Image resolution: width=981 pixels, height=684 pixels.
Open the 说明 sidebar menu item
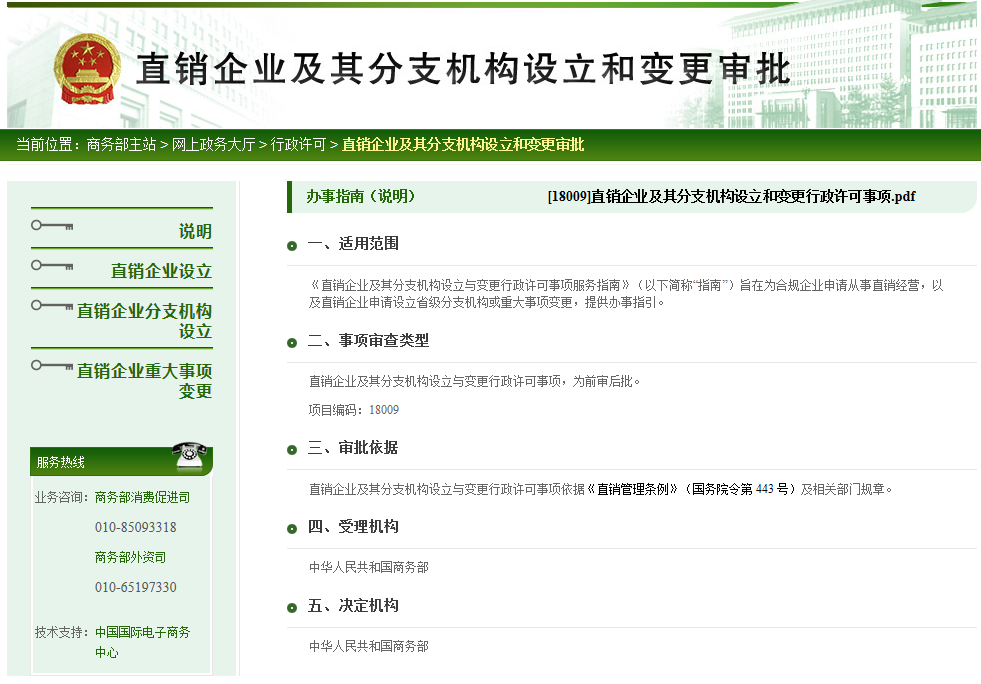click(x=195, y=231)
